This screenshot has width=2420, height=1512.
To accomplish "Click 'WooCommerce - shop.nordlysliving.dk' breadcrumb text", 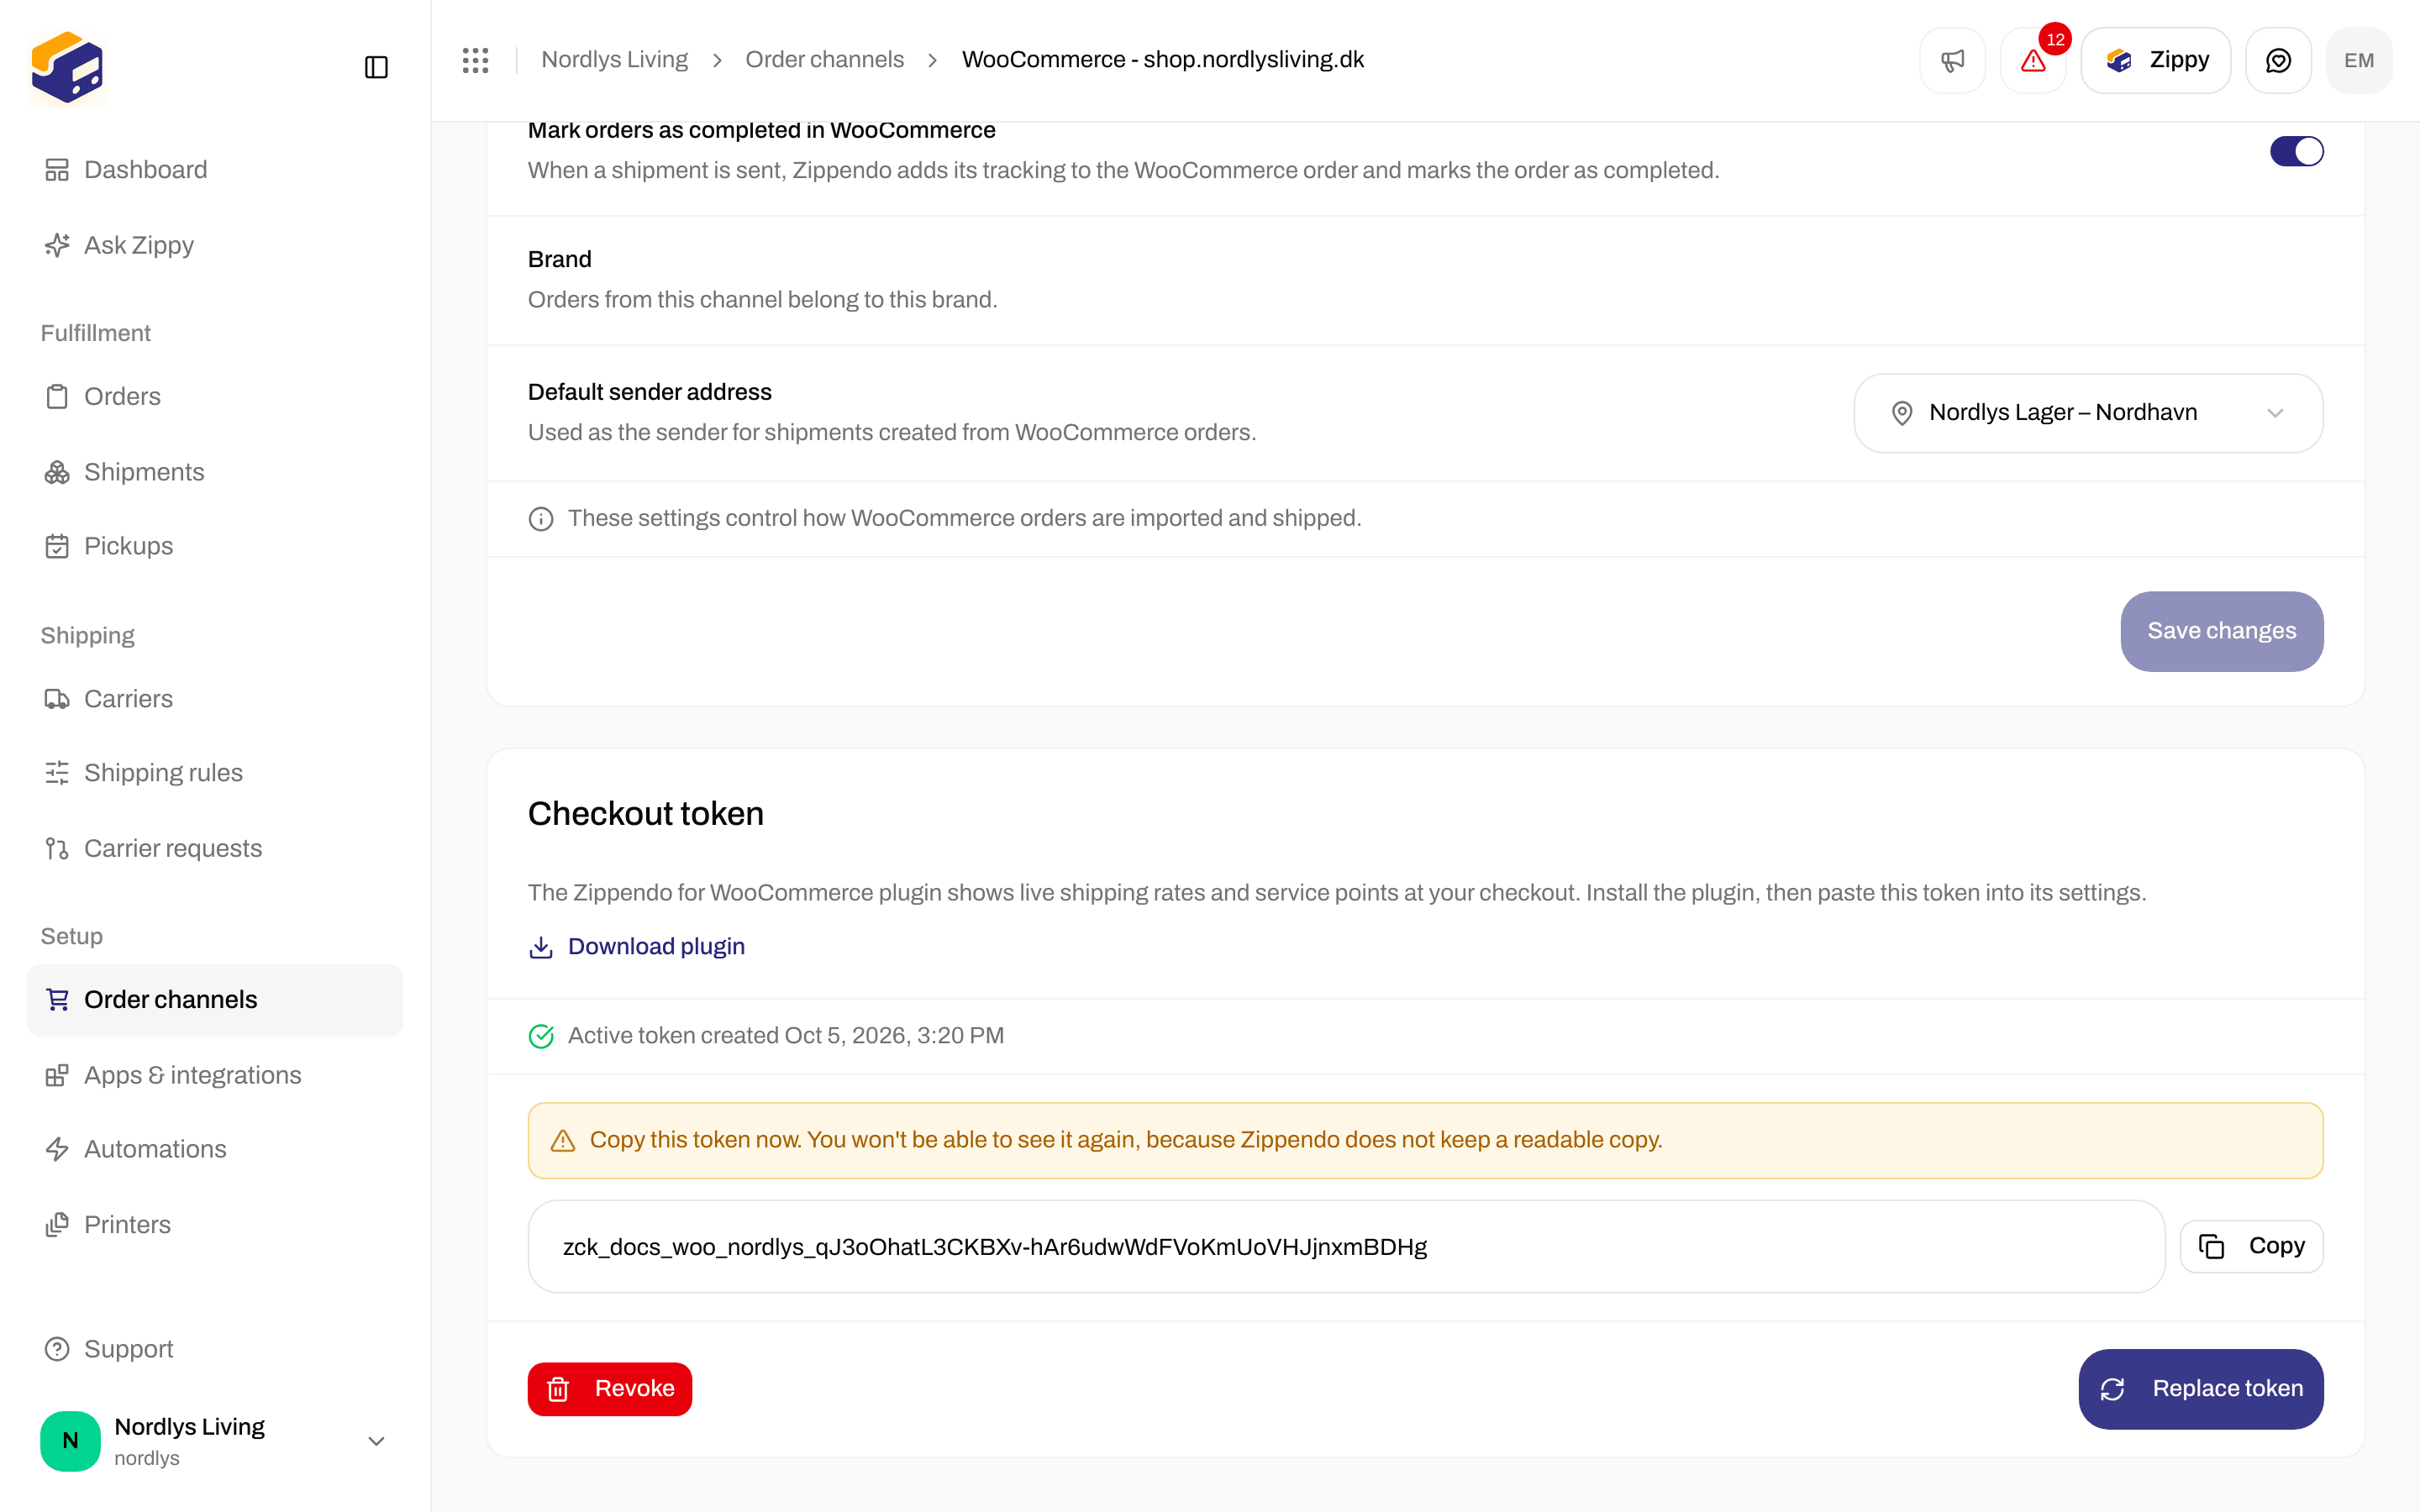I will point(1163,60).
